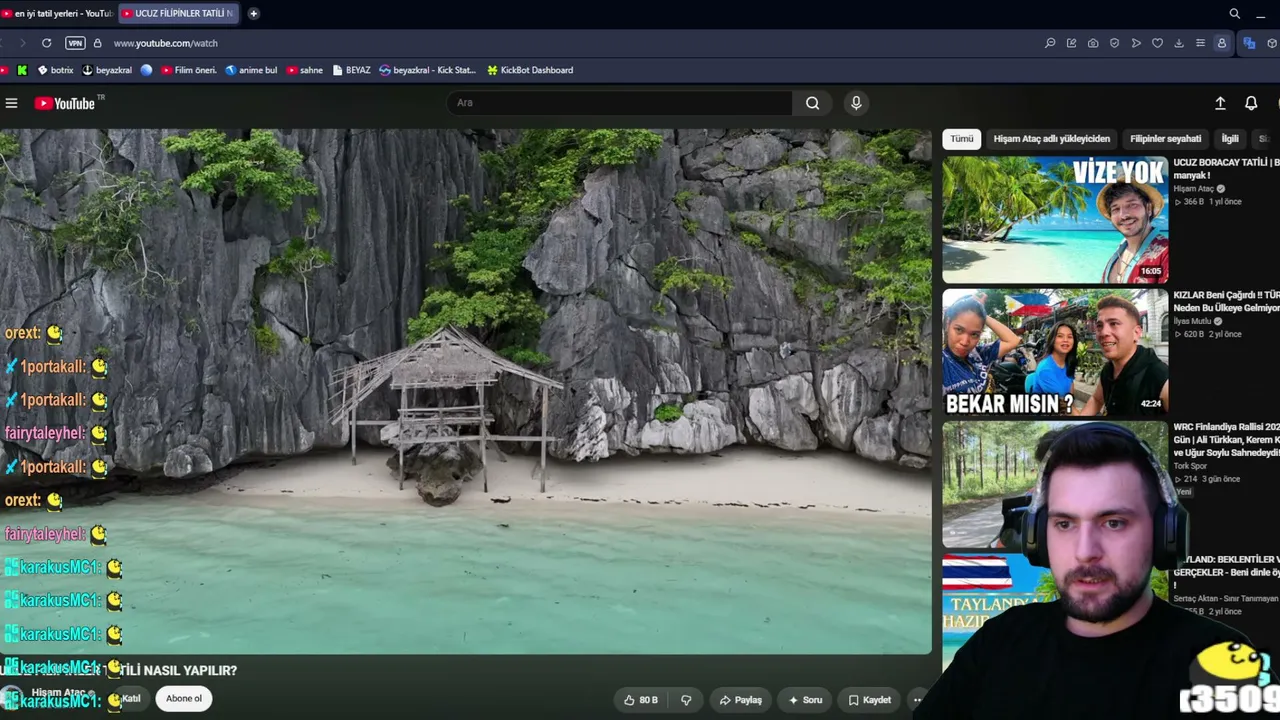Viewport: 1280px width, 720px height.
Task: Like the video showing 80 B
Action: pyautogui.click(x=640, y=700)
